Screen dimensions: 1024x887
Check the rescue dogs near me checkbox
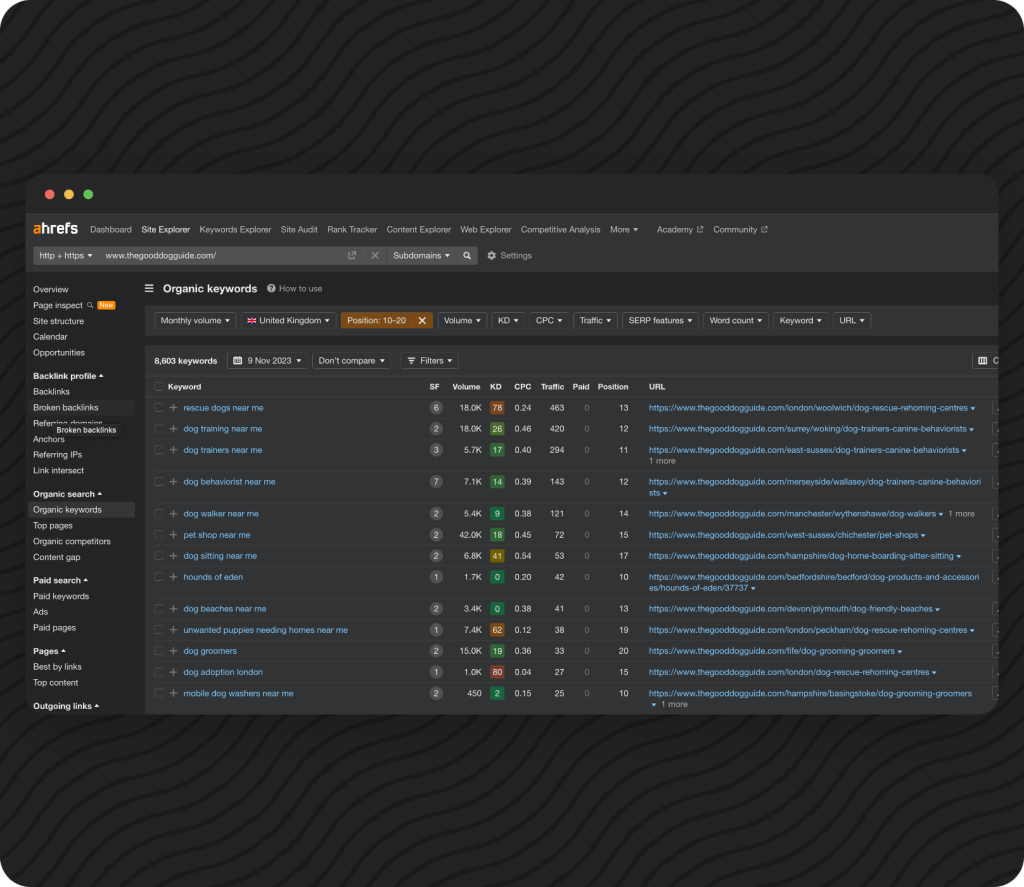tap(159, 408)
